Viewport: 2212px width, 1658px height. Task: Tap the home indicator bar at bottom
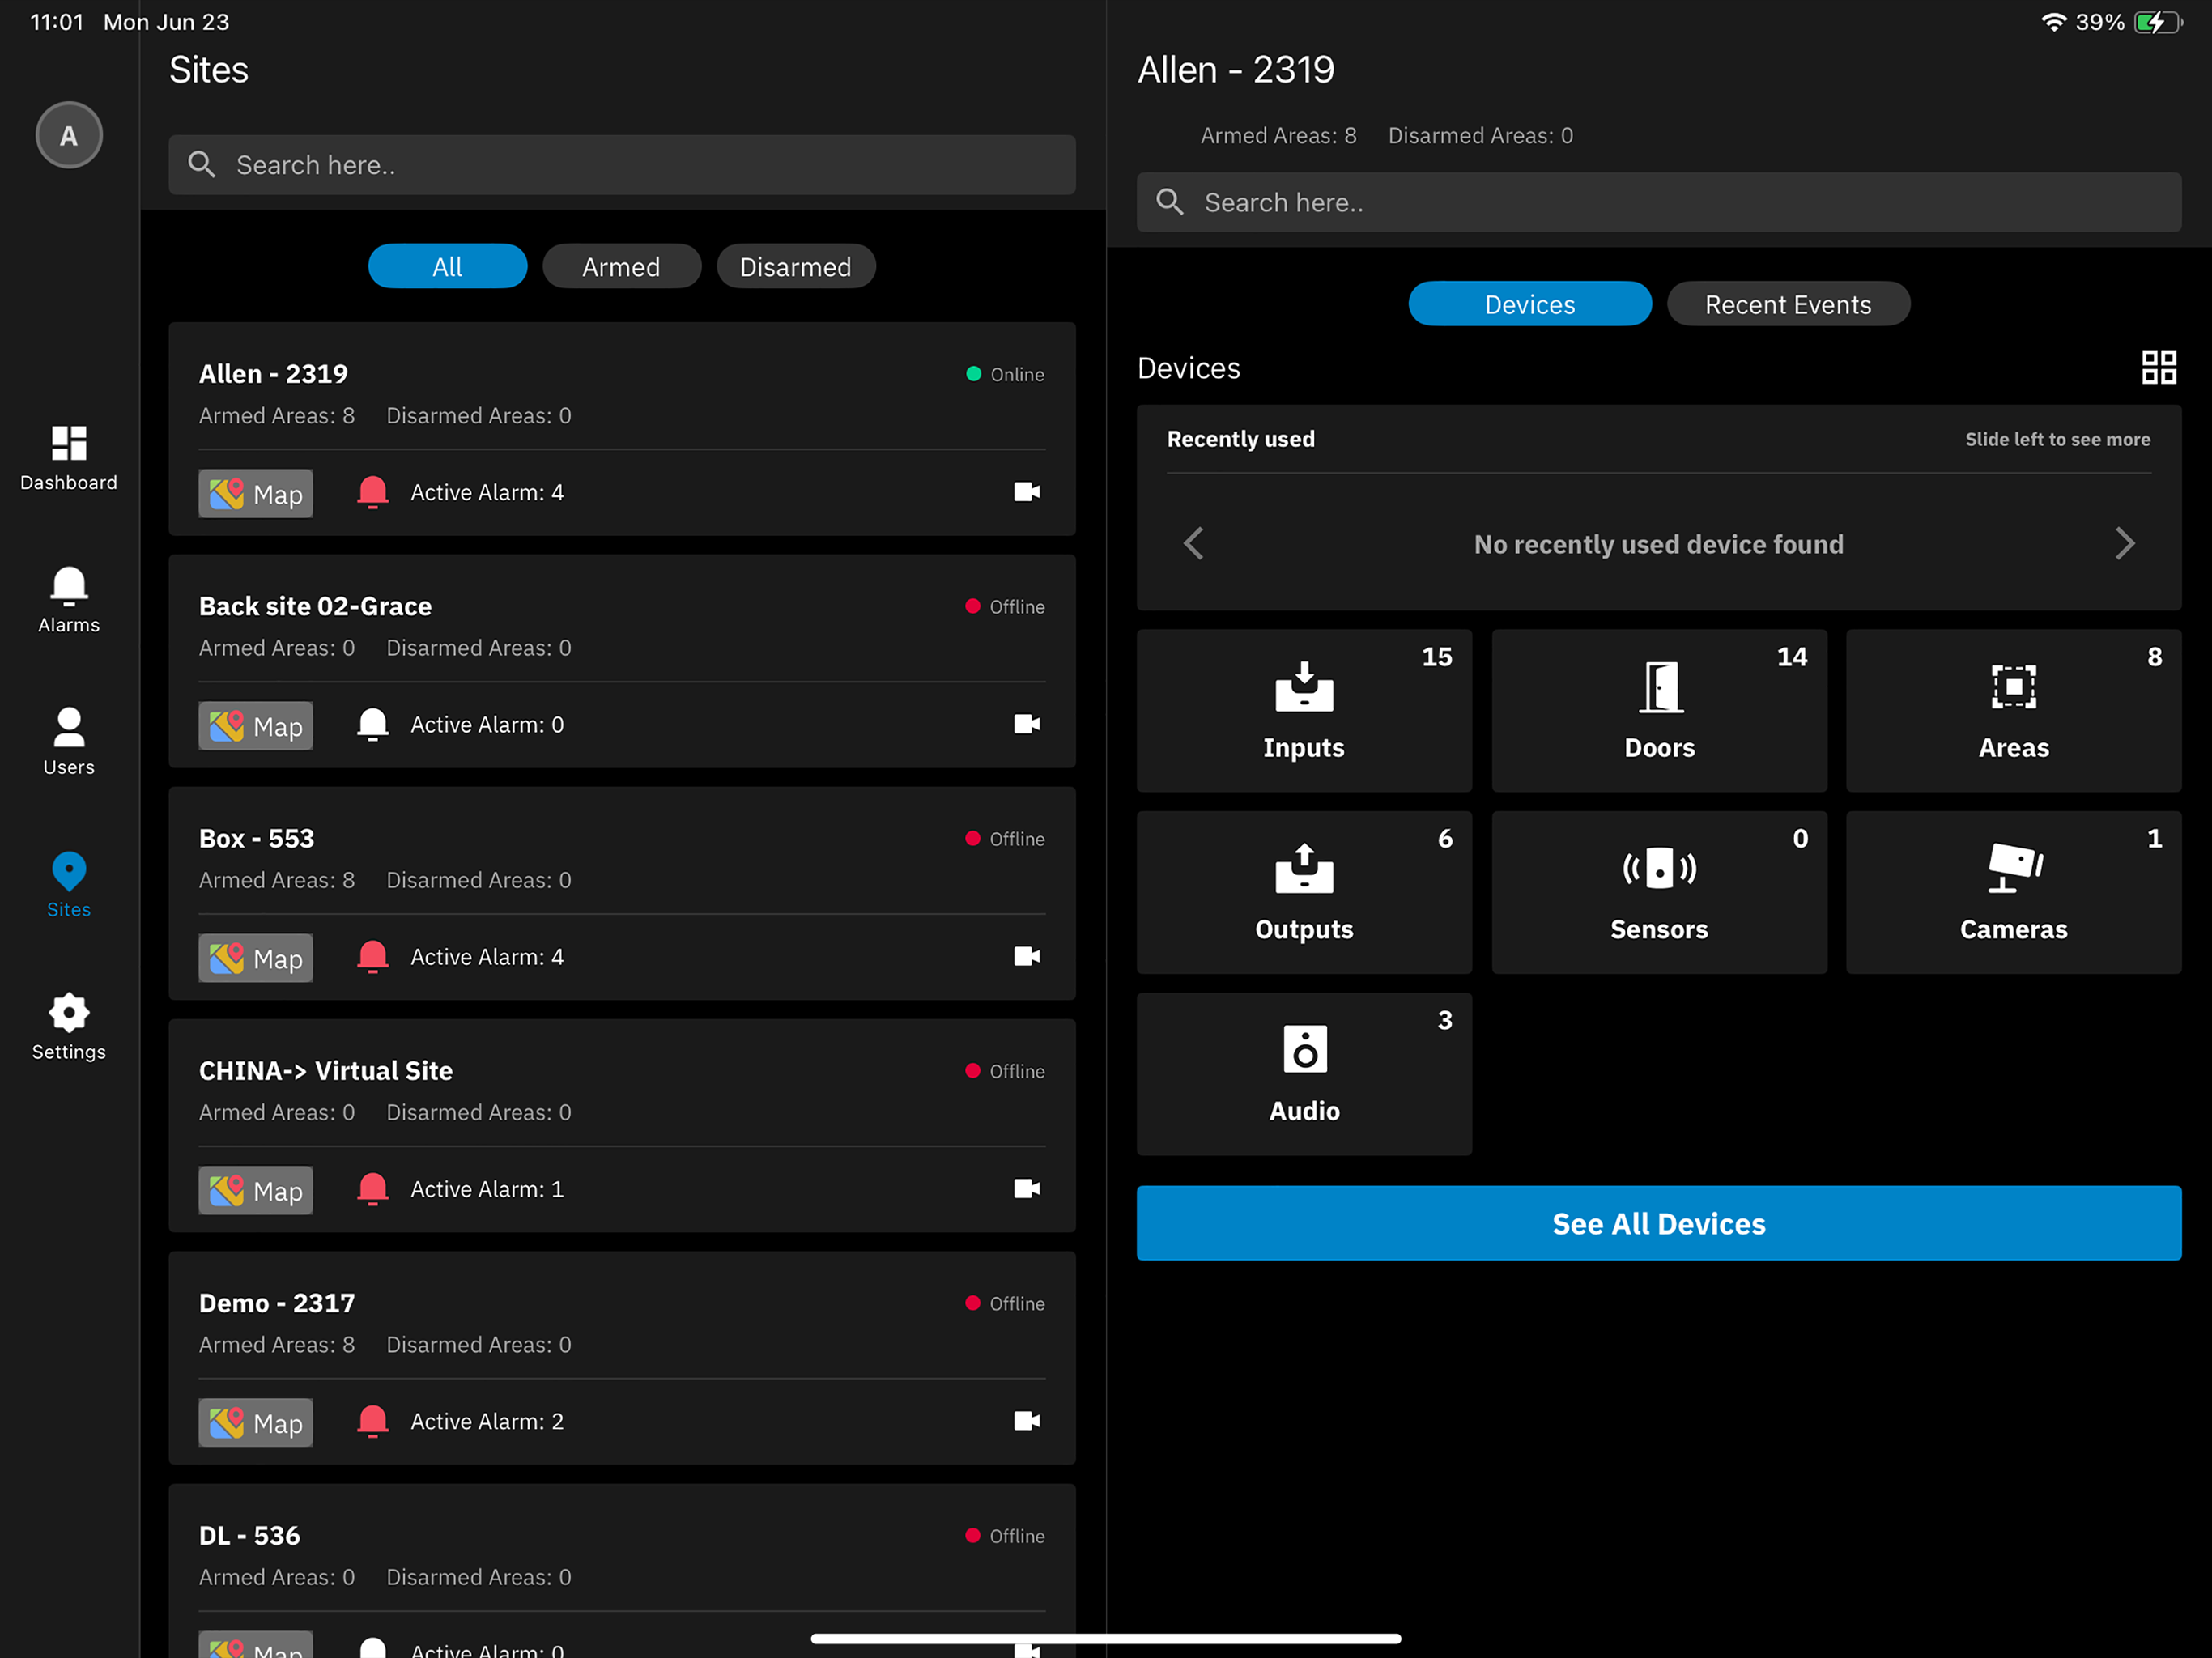[1106, 1638]
